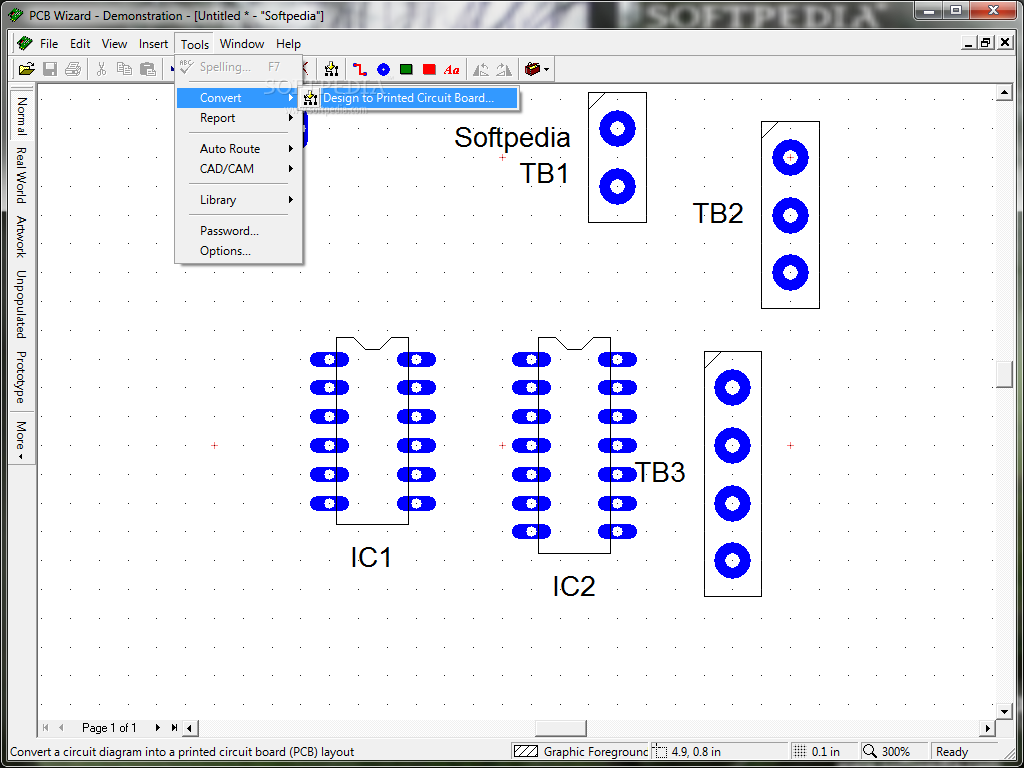Click the Paste clipboard icon
1024x768 pixels.
(148, 69)
